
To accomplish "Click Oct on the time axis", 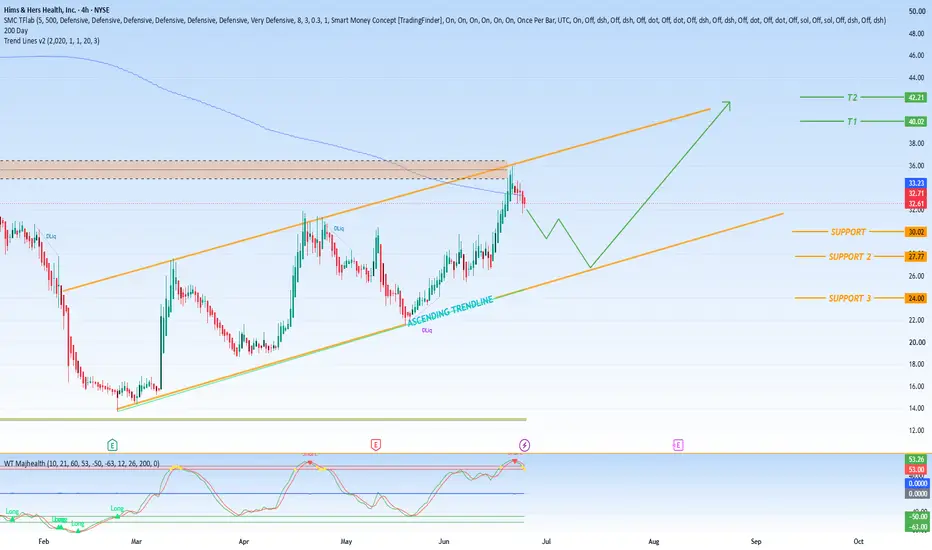I will (858, 542).
